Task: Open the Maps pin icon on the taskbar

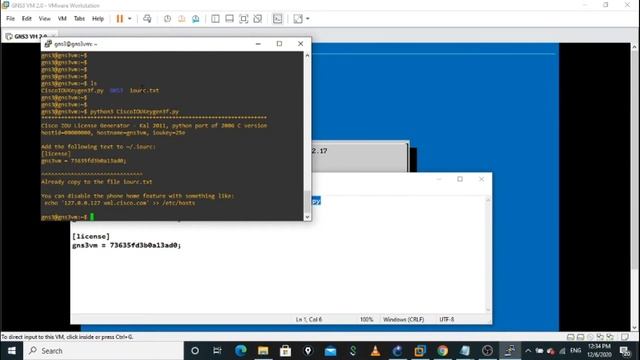Action: tap(308, 351)
